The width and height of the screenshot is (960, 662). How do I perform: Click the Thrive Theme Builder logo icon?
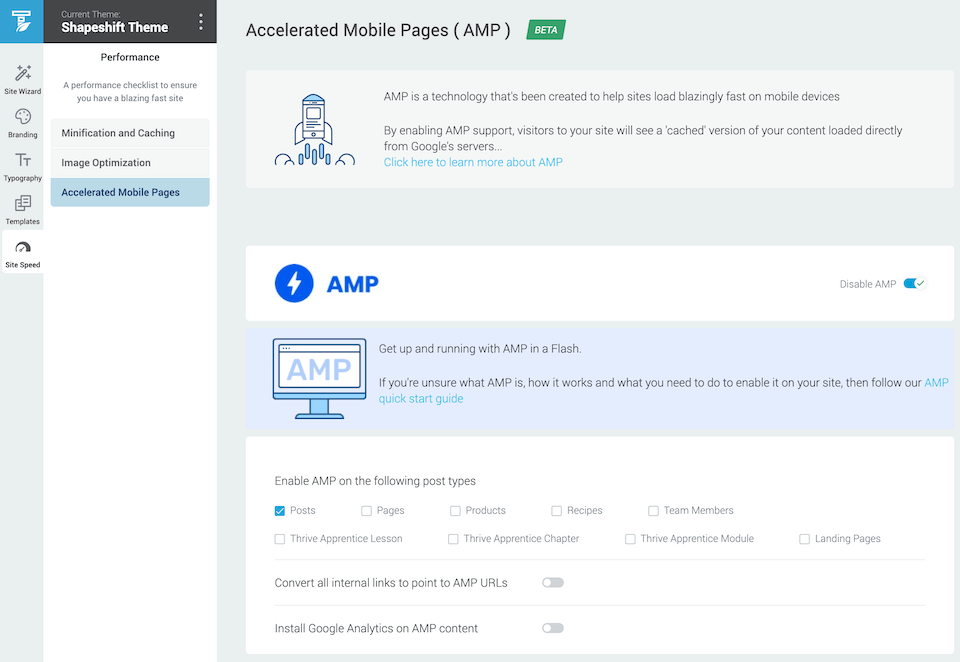[21, 21]
